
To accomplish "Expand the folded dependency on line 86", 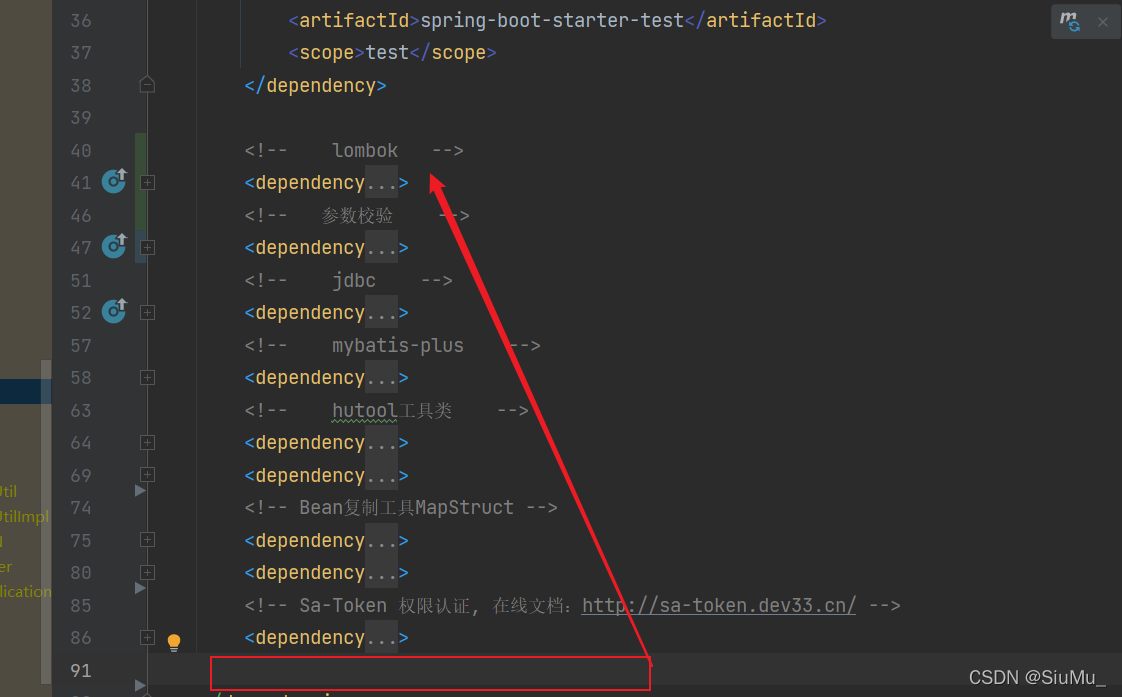I will [x=147, y=638].
